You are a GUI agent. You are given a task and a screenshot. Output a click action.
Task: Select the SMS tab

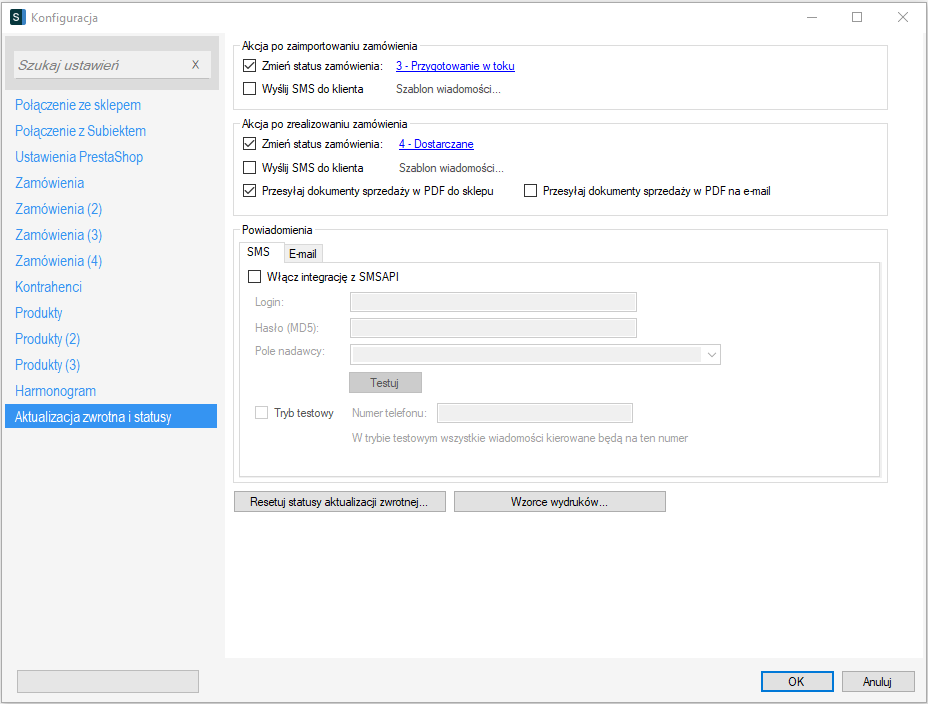pyautogui.click(x=258, y=253)
